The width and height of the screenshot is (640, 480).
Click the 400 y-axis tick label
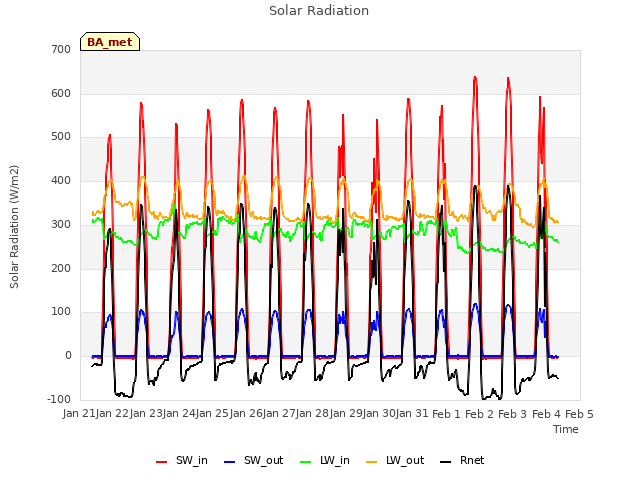(x=61, y=180)
